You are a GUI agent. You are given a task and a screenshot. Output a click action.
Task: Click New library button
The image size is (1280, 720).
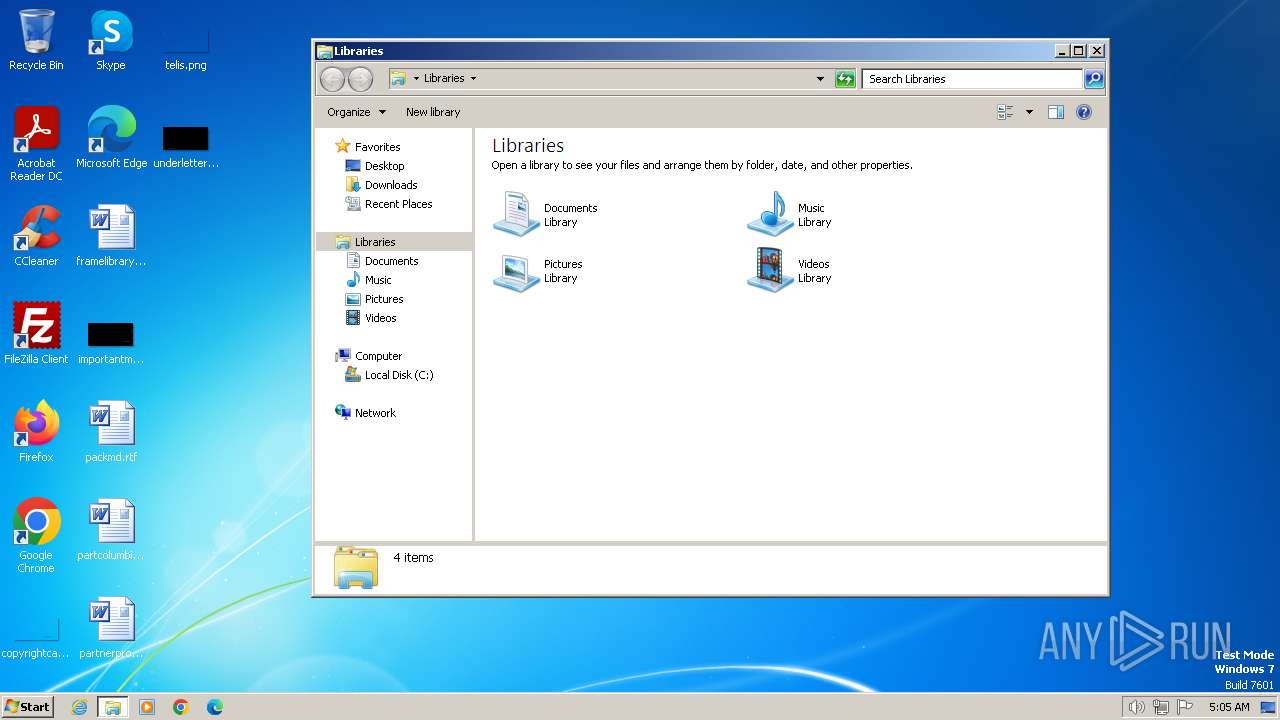(x=433, y=112)
